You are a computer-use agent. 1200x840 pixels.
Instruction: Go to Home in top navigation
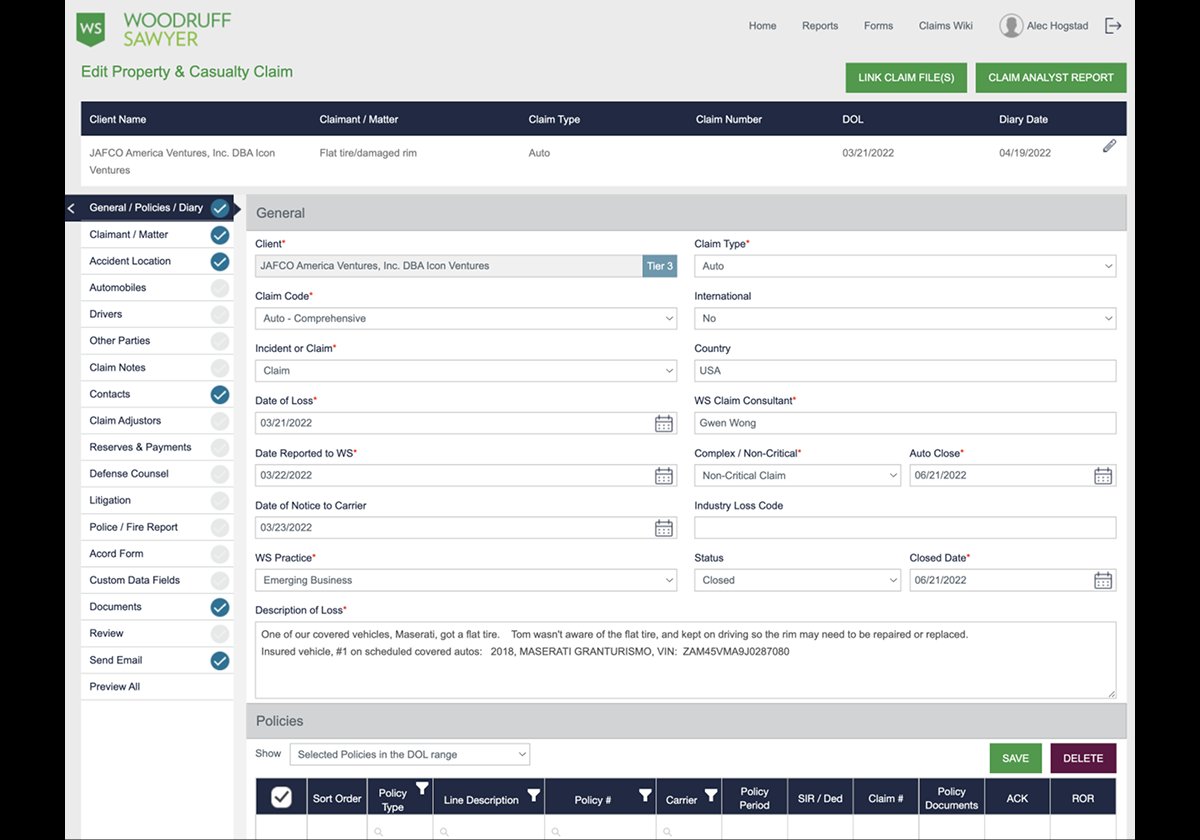pyautogui.click(x=762, y=26)
